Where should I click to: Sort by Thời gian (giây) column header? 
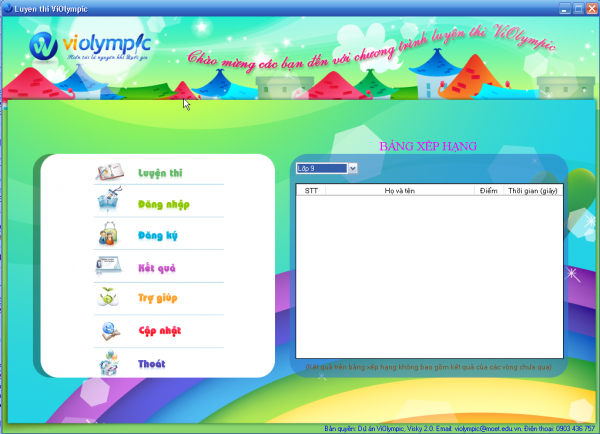coord(533,191)
